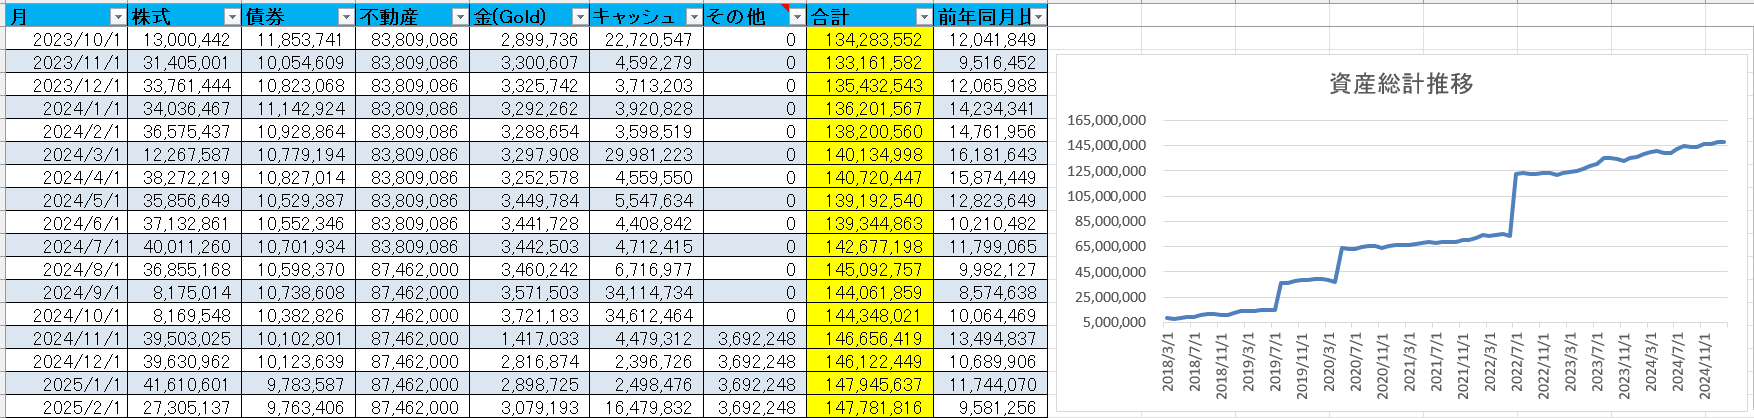Select 債券 value 9,763,406
This screenshot has width=1754, height=418.
coord(299,408)
